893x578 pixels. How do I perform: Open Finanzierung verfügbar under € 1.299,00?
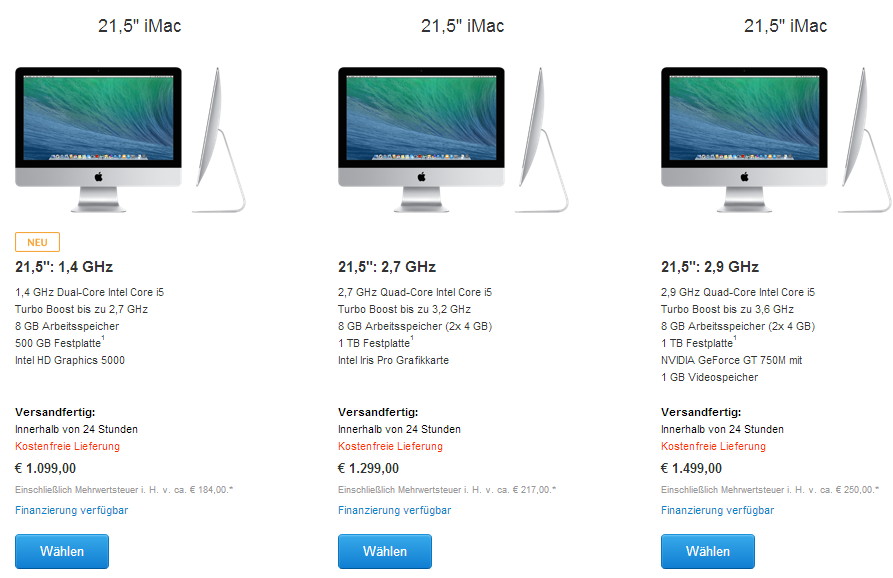(x=394, y=510)
